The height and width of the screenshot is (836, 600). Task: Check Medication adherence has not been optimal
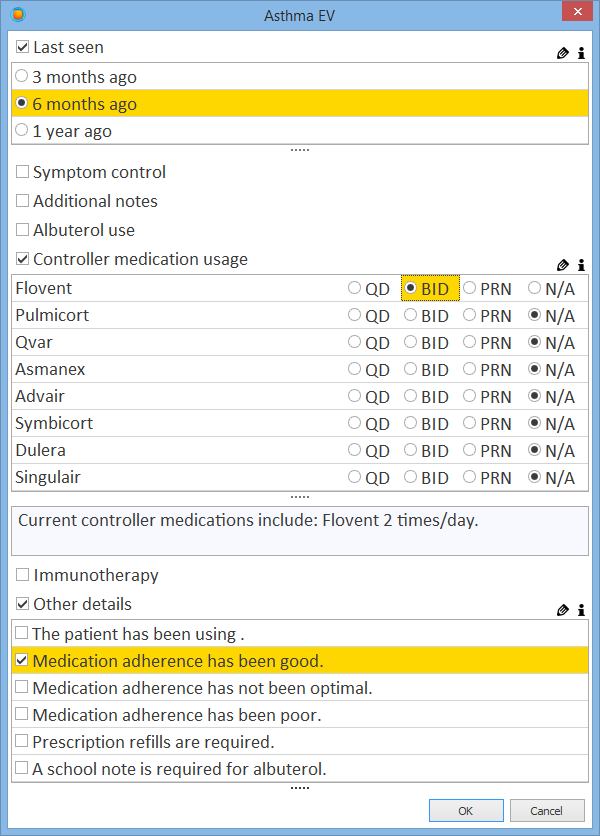point(21,687)
